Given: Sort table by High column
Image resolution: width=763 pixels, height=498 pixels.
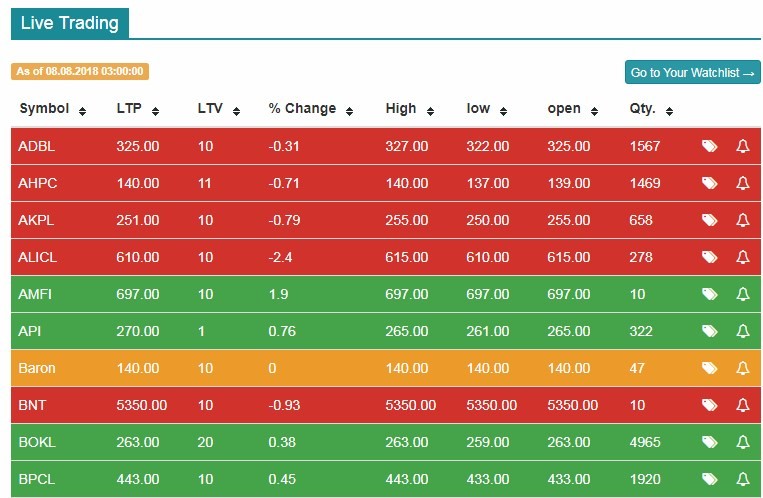Looking at the screenshot, I should (x=409, y=109).
